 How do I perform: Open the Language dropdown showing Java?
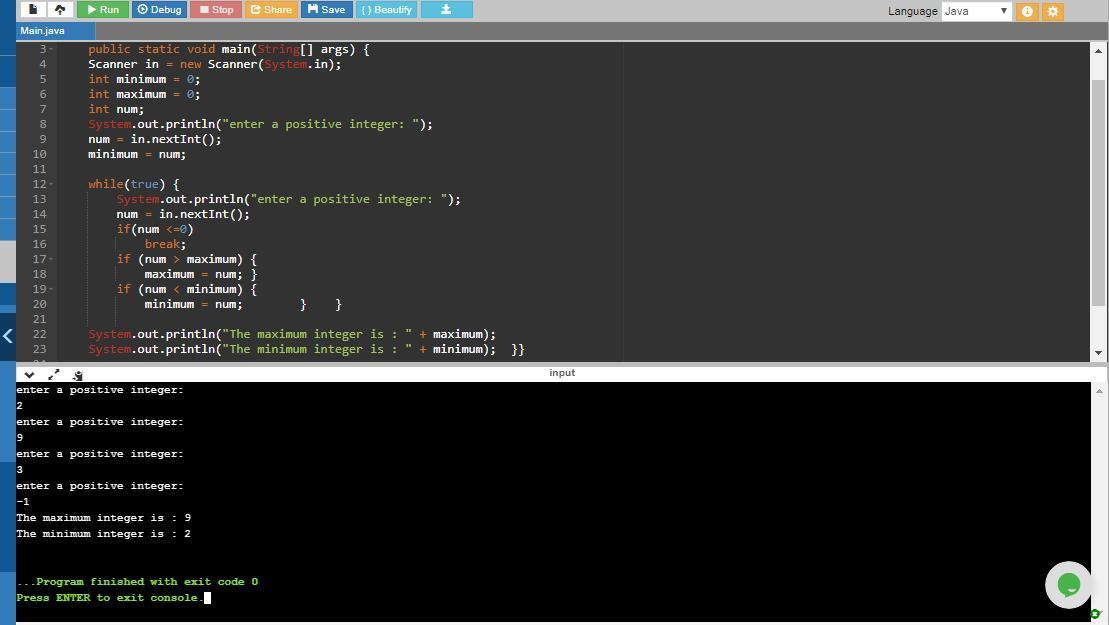(976, 11)
